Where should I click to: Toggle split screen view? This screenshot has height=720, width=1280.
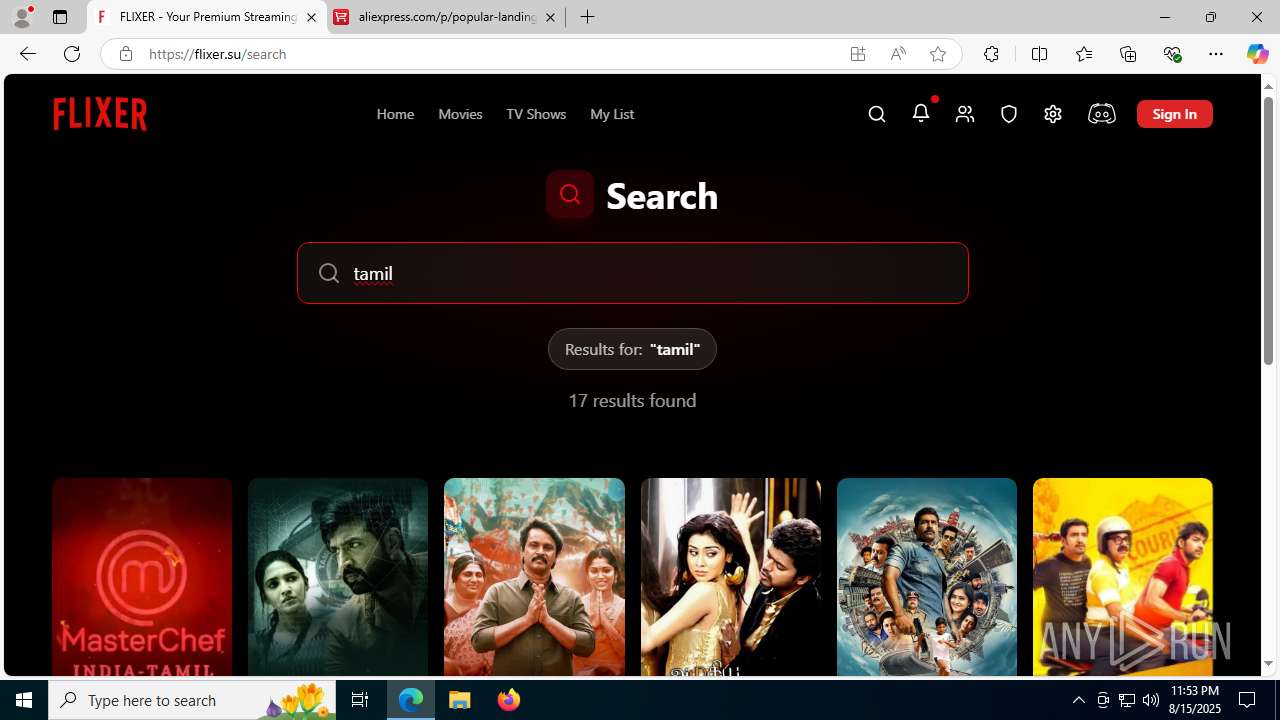point(1039,54)
